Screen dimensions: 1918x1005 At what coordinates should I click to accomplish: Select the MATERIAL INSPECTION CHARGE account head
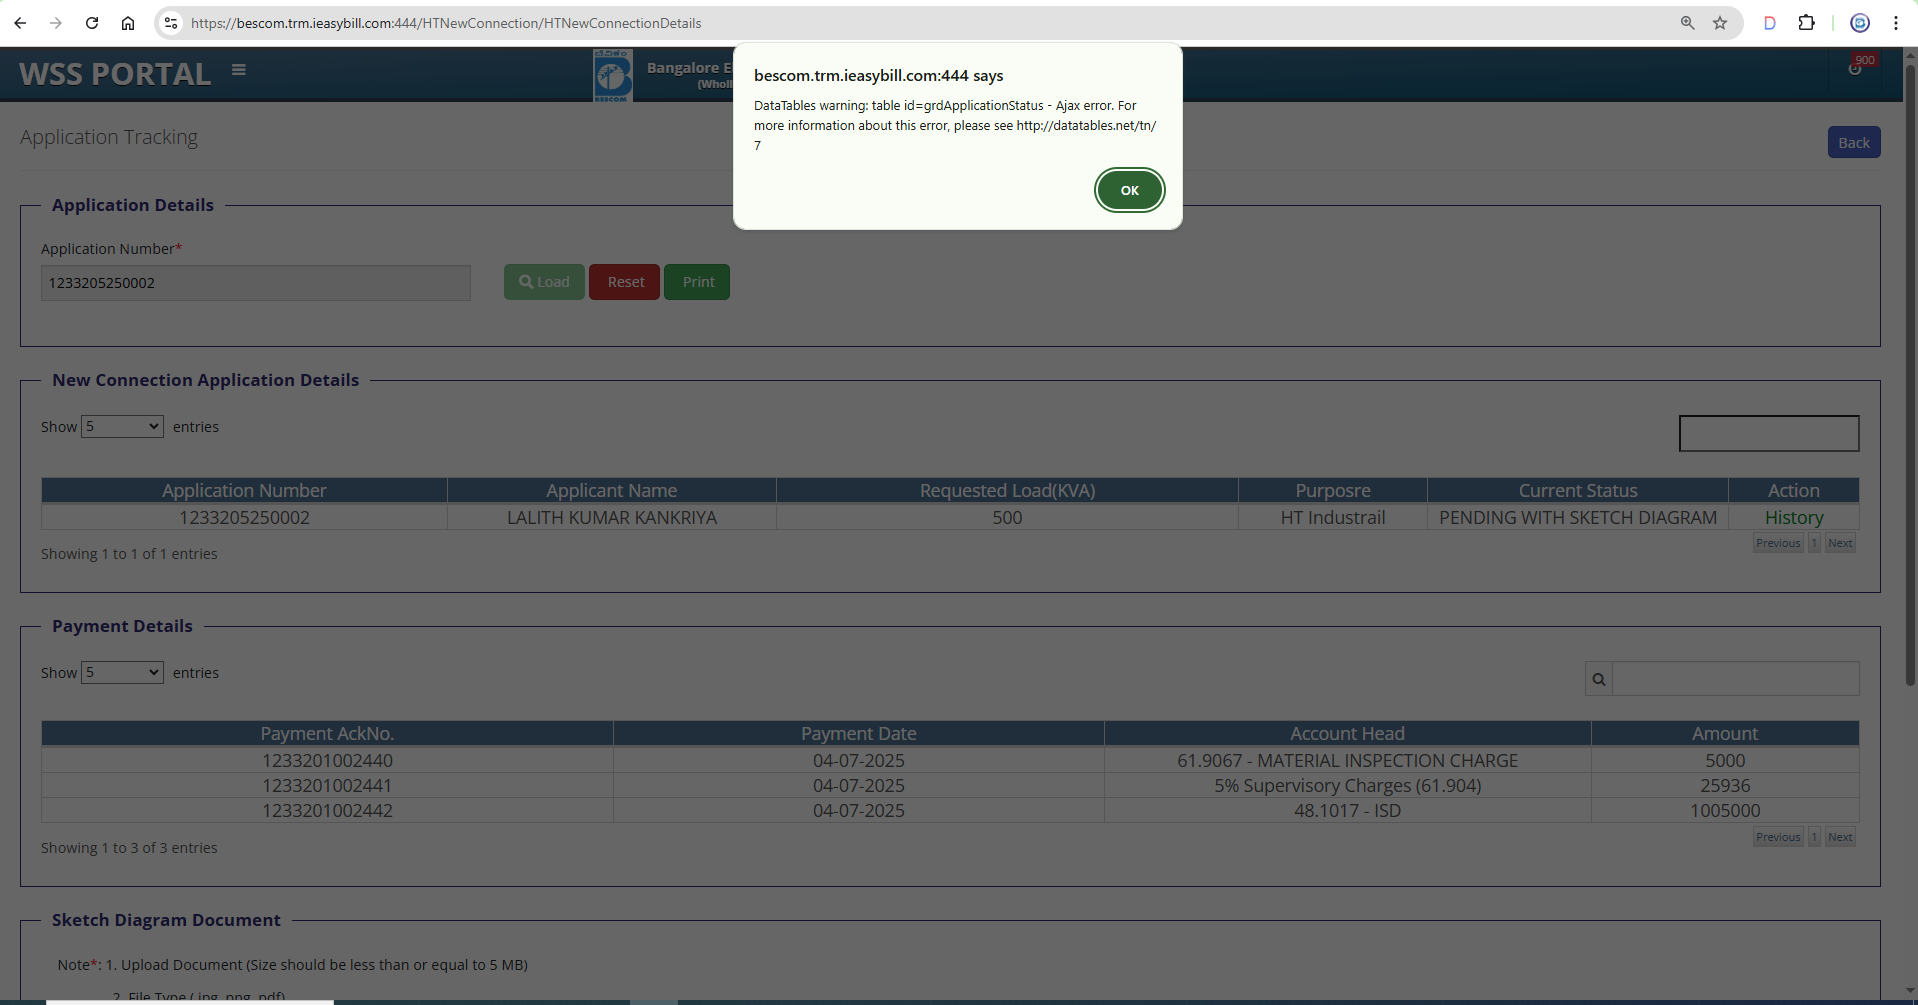click(1347, 761)
